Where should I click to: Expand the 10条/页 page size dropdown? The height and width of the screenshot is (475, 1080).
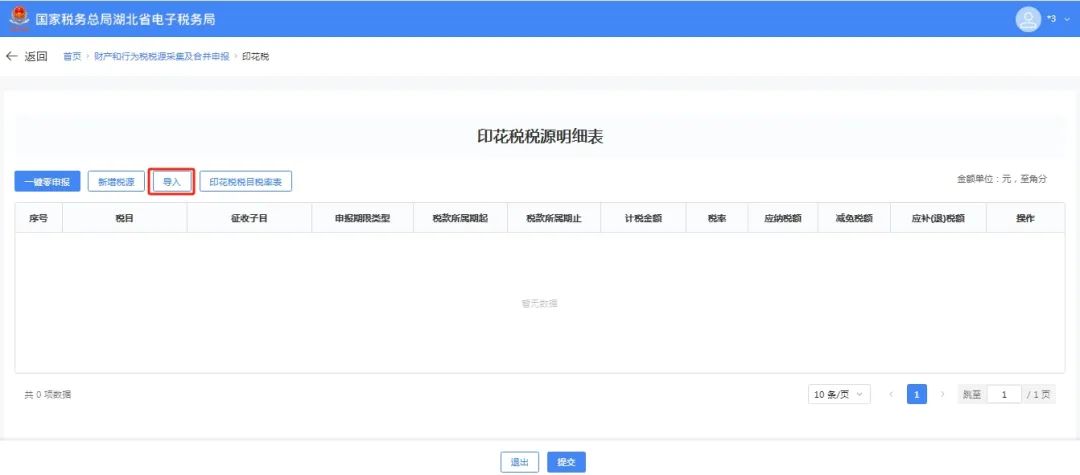point(839,394)
